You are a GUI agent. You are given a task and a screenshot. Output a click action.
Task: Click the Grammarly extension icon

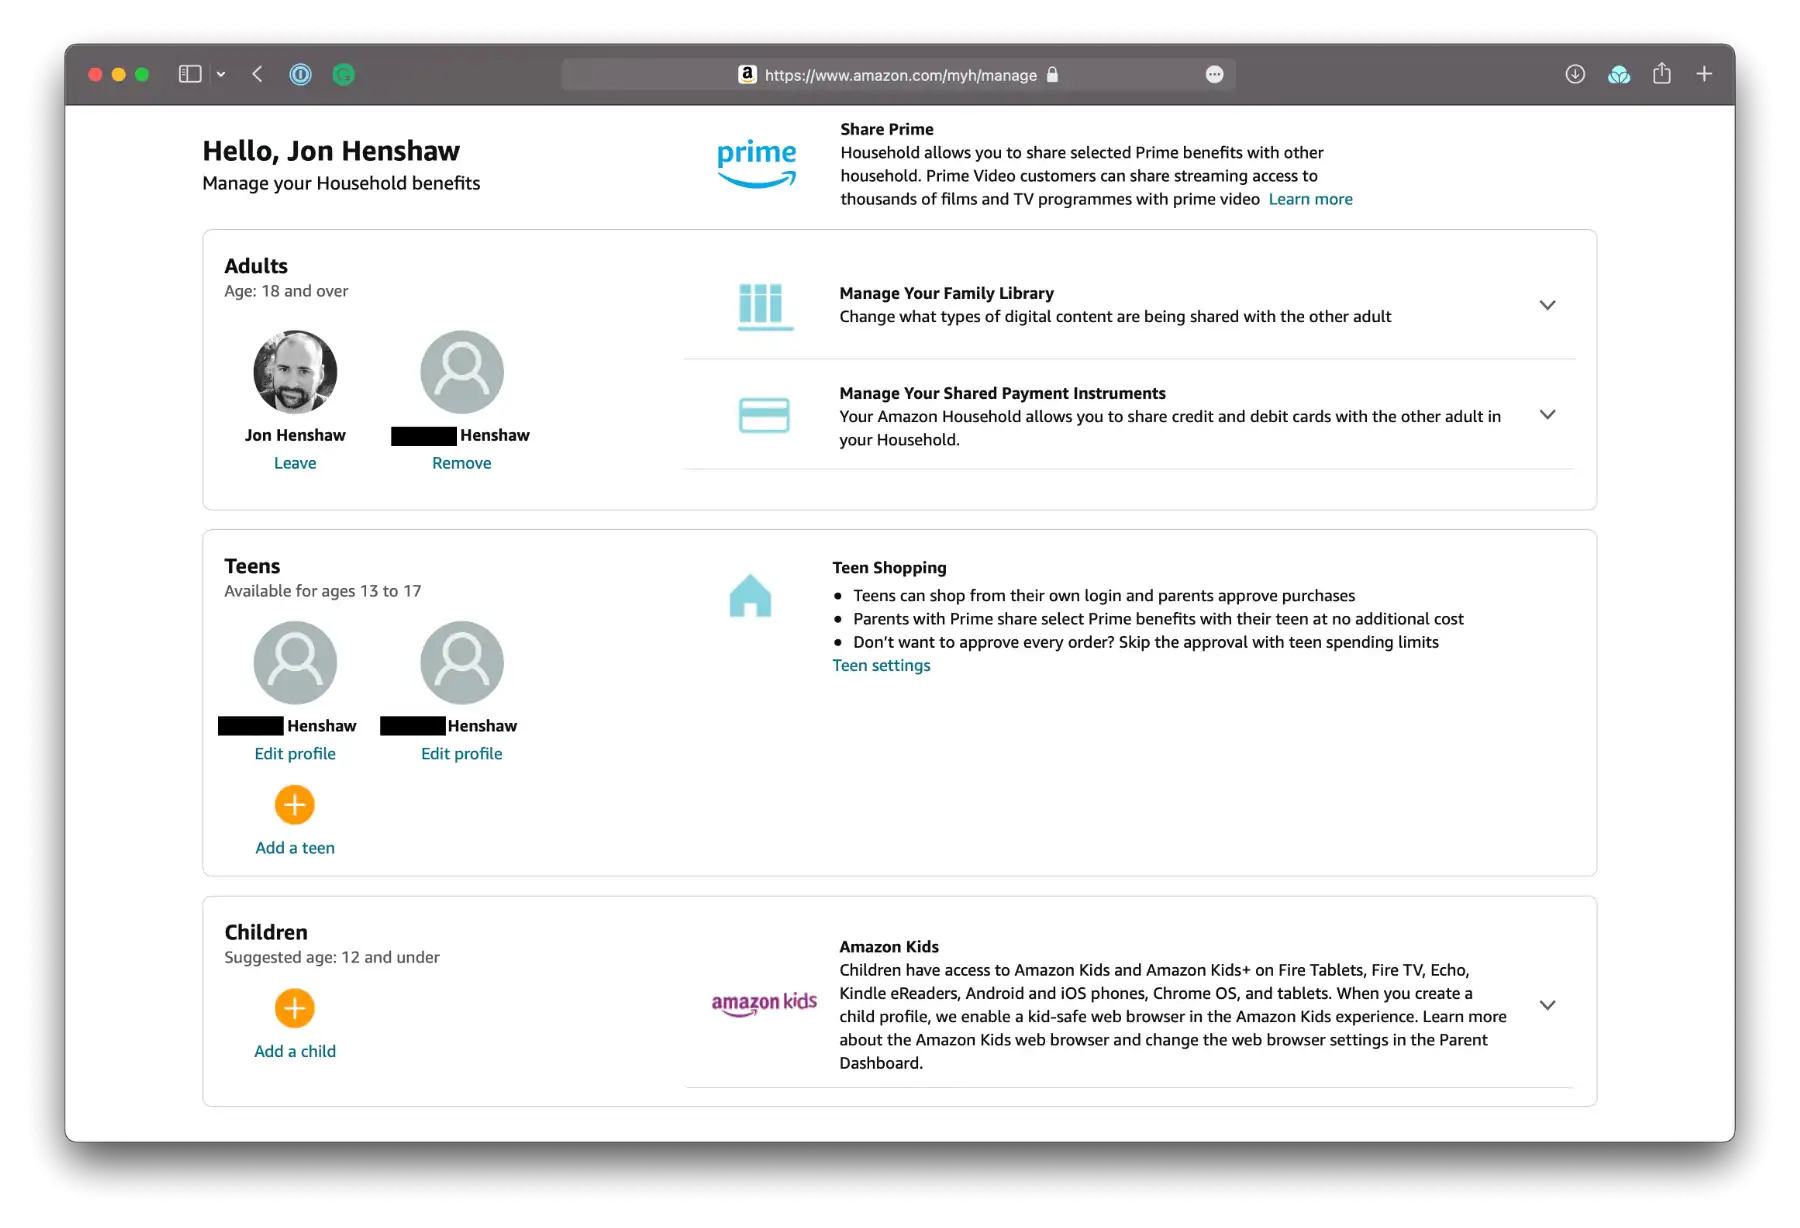(x=344, y=74)
